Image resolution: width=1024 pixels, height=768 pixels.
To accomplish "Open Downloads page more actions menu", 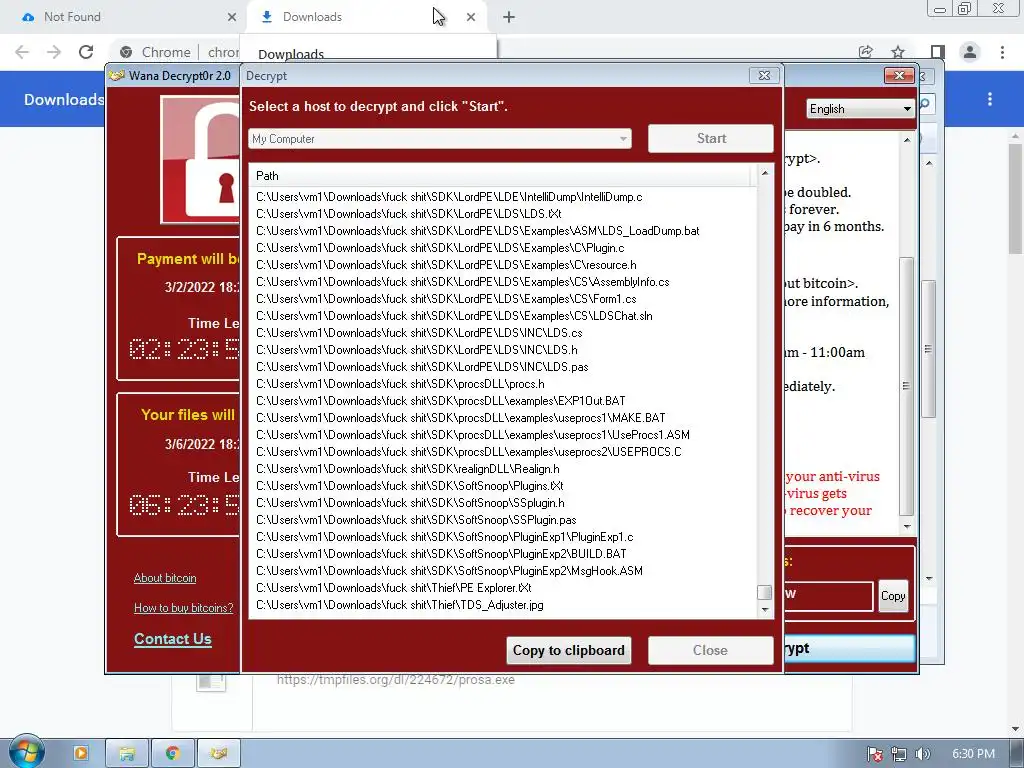I will tap(990, 99).
